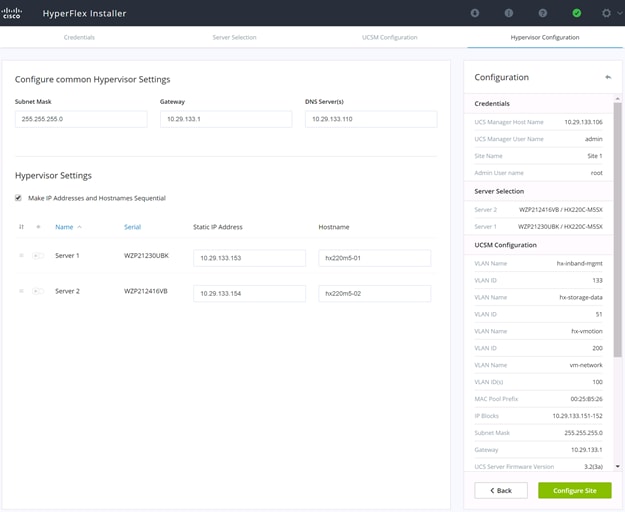Switch to the UCSM Configuration tab
The image size is (625, 512).
pyautogui.click(x=389, y=37)
